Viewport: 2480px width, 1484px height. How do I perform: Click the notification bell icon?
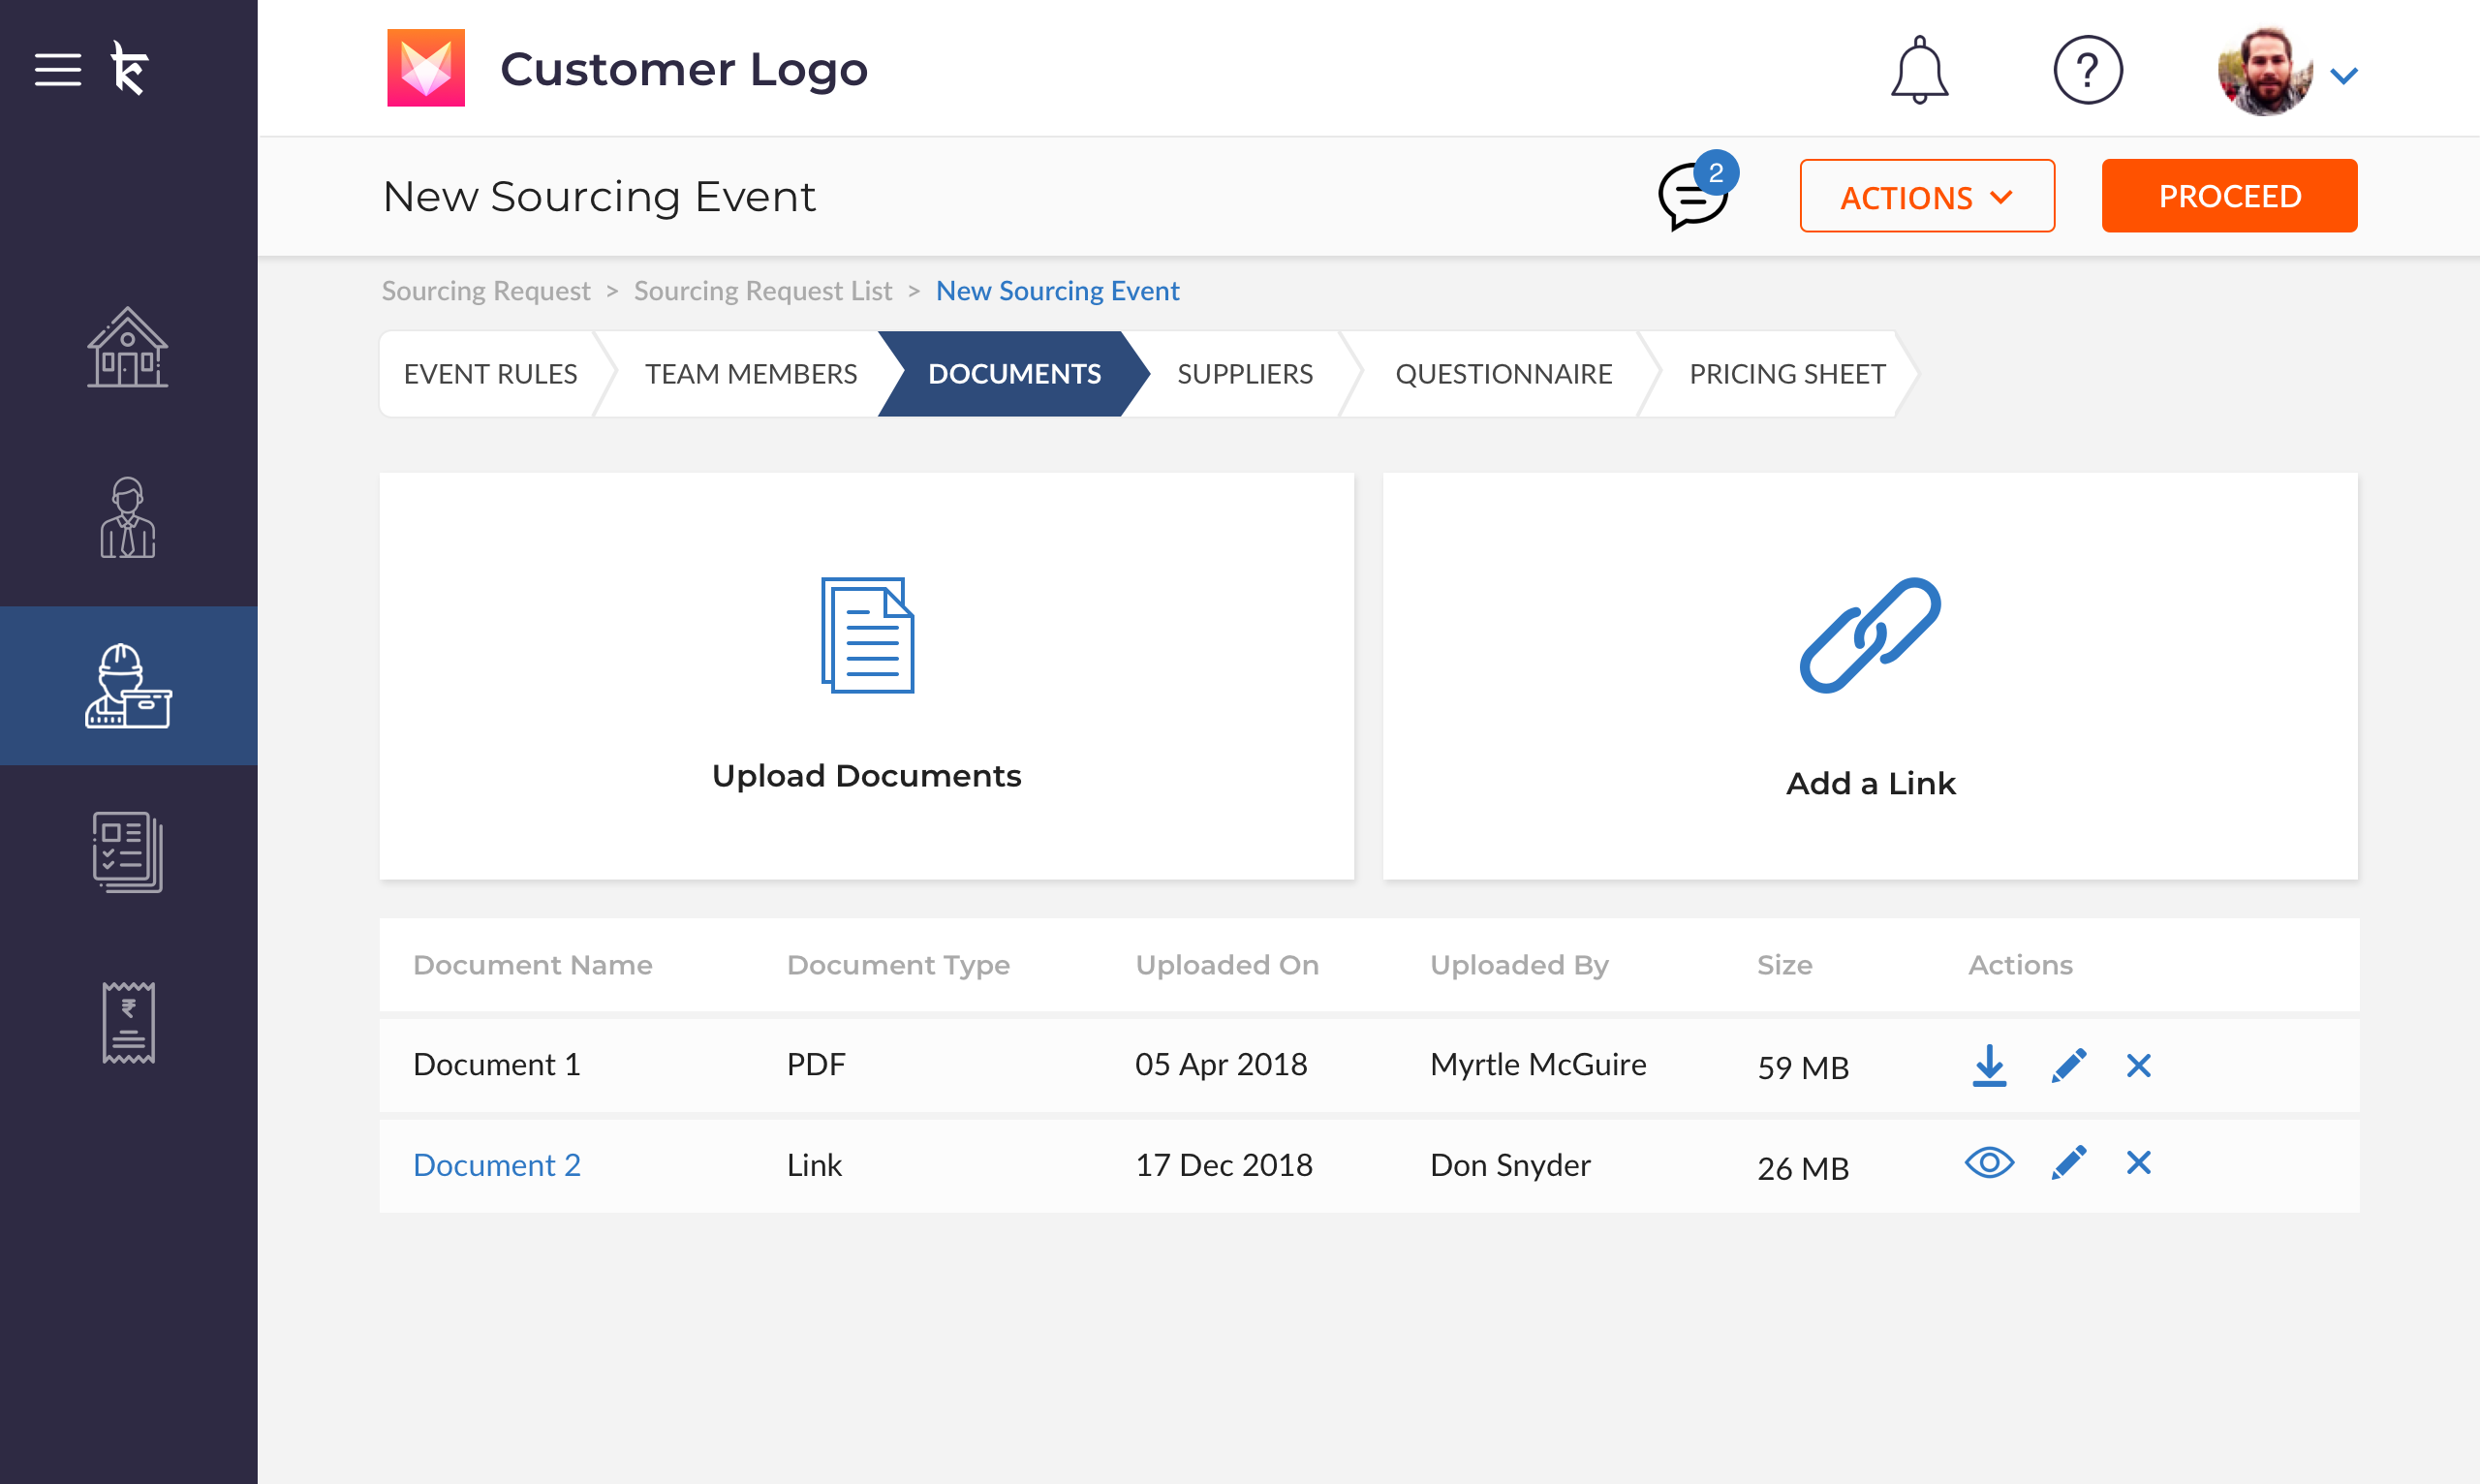pos(1919,70)
